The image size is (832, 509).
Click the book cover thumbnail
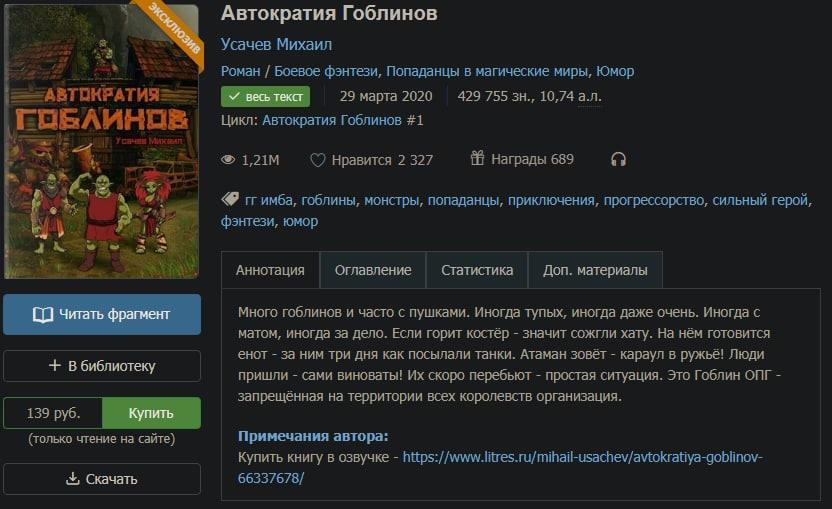[101, 141]
